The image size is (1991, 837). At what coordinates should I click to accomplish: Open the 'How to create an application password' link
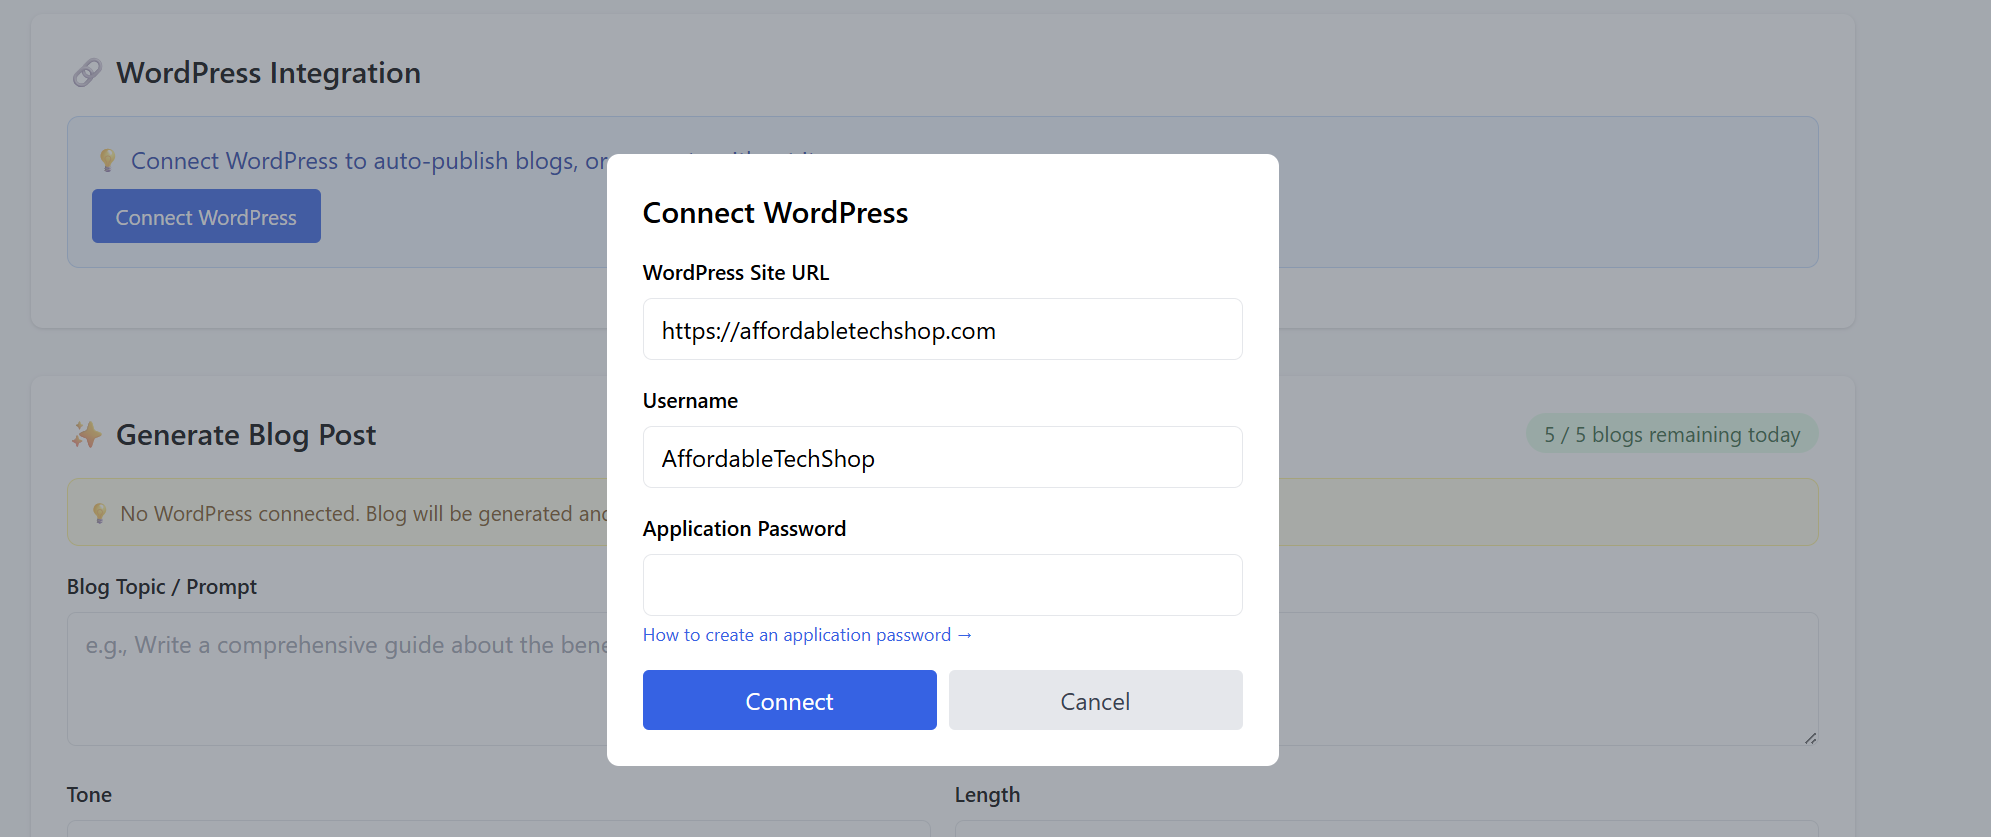tap(806, 635)
